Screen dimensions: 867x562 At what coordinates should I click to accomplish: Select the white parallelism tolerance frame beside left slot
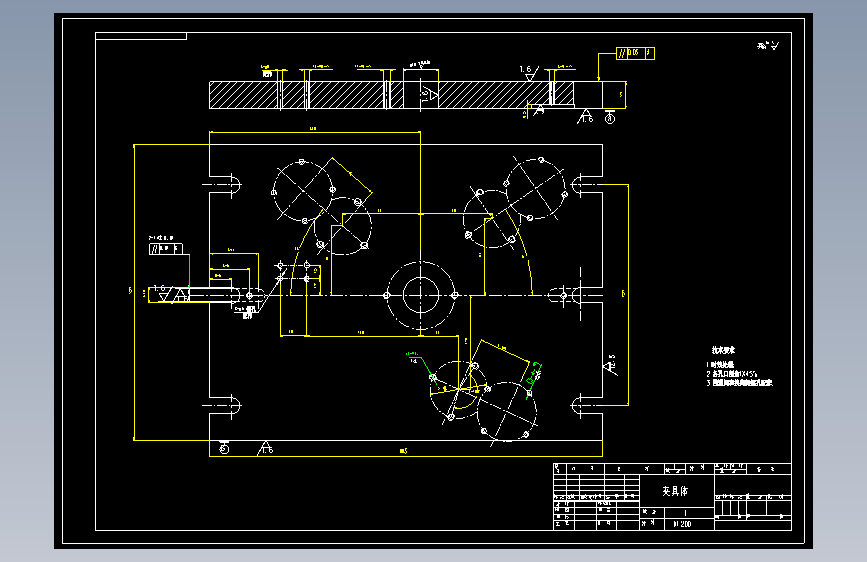[x=165, y=249]
